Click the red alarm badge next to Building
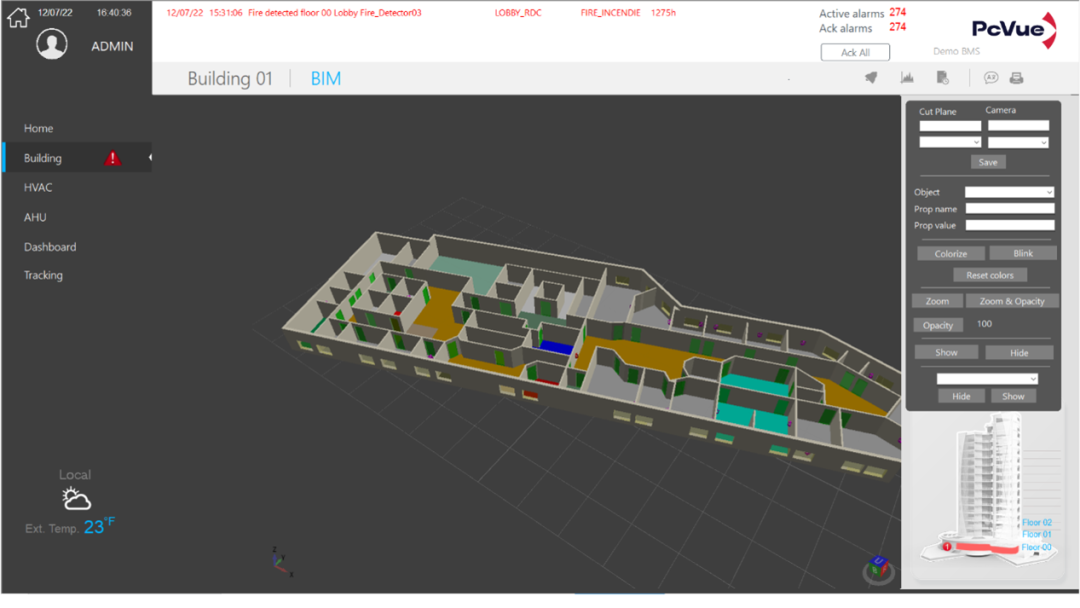 (112, 157)
